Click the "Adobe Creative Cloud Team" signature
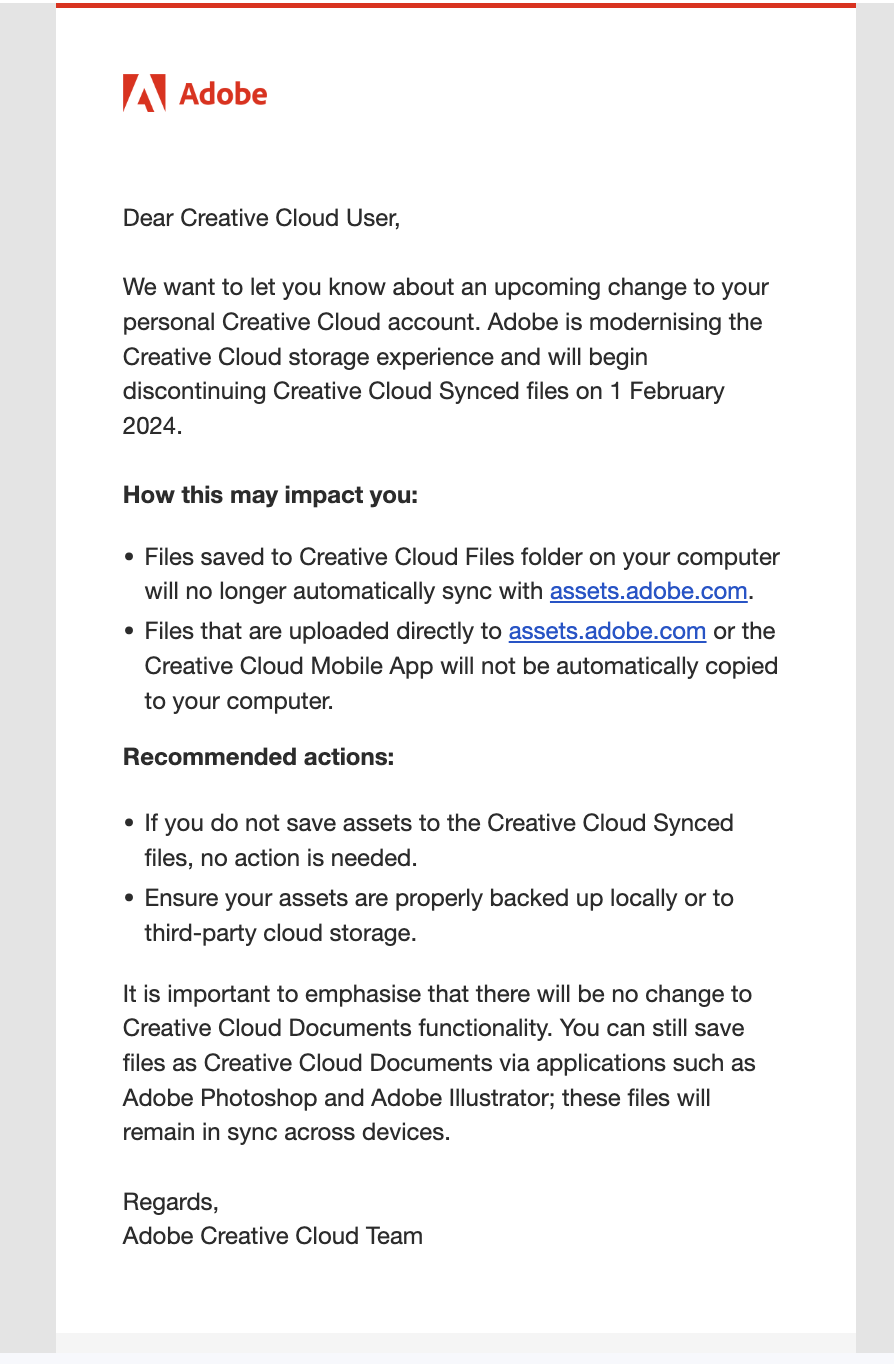 (272, 1236)
